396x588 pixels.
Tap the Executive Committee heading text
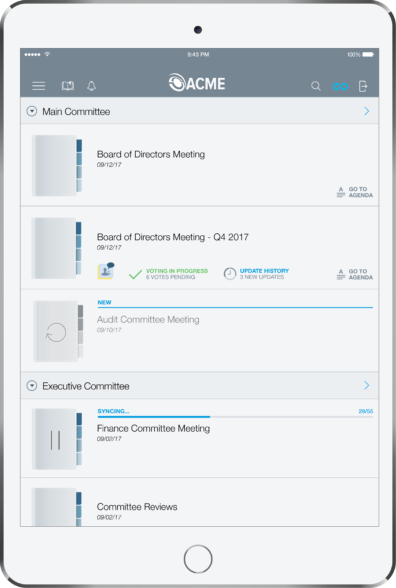86,386
